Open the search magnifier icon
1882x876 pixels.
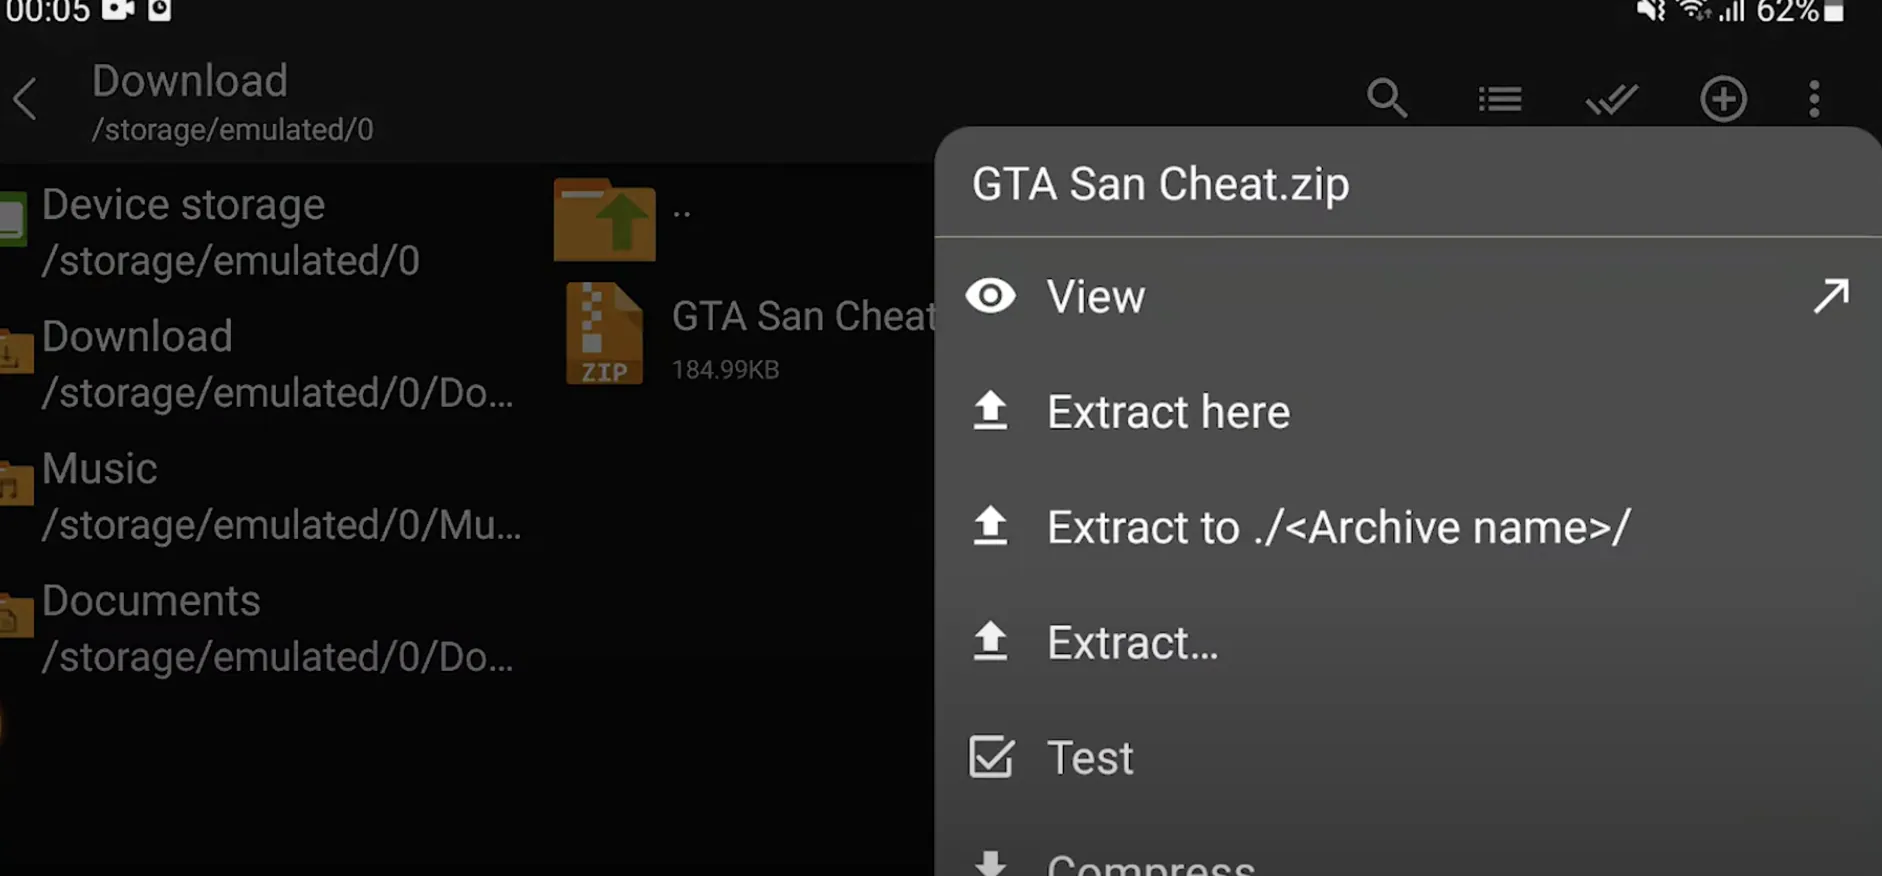click(1387, 98)
